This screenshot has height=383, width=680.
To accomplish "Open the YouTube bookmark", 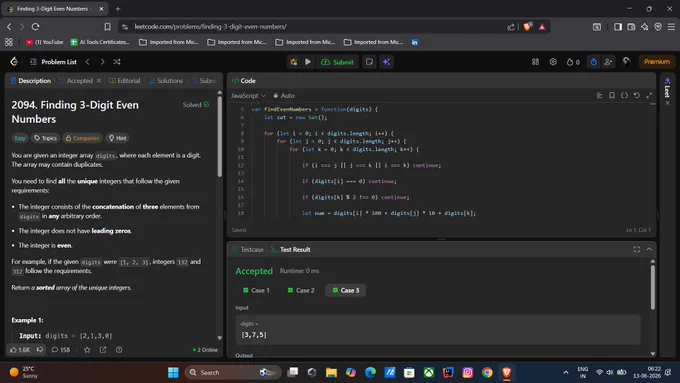I will click(44, 42).
